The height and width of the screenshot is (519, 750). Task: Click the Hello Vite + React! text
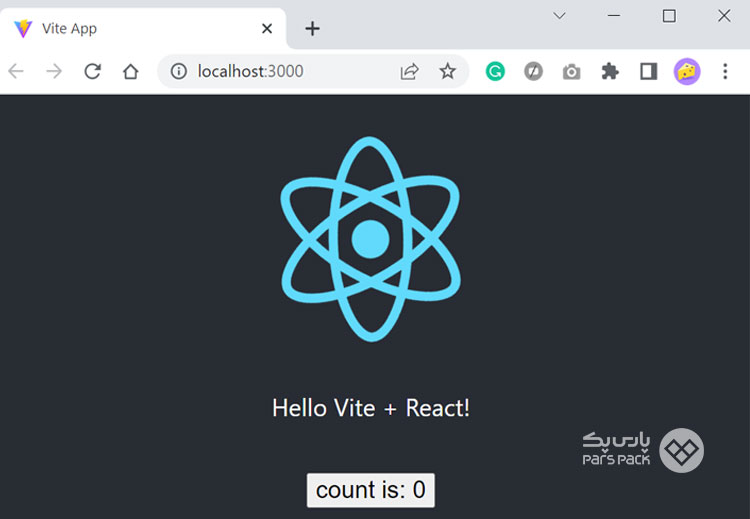click(x=371, y=408)
